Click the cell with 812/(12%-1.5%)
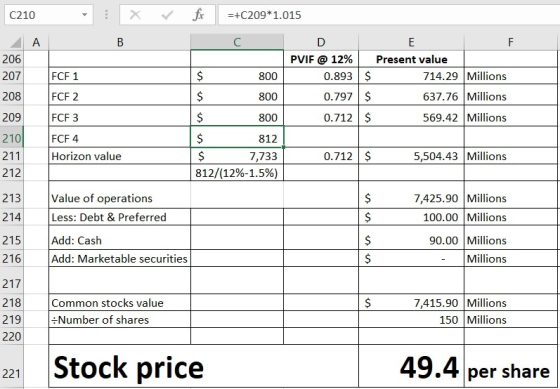Viewport: 560px width, 389px height. click(237, 173)
